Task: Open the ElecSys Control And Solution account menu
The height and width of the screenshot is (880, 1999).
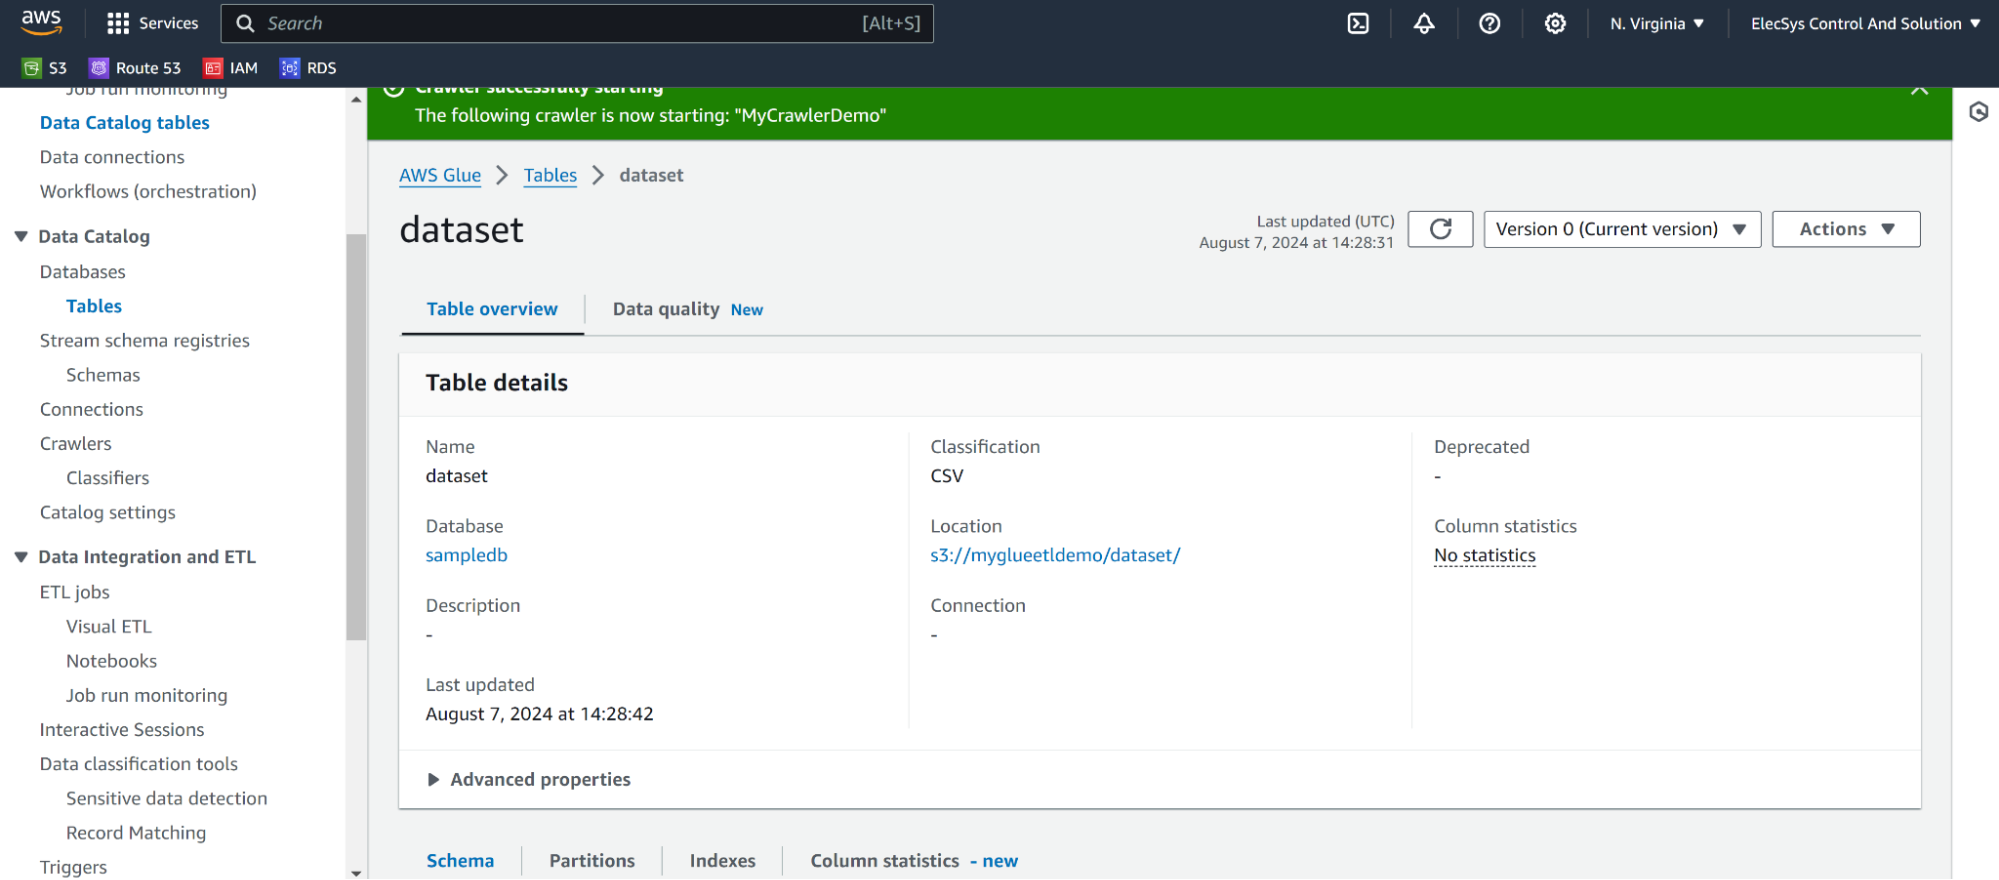Action: point(1865,23)
